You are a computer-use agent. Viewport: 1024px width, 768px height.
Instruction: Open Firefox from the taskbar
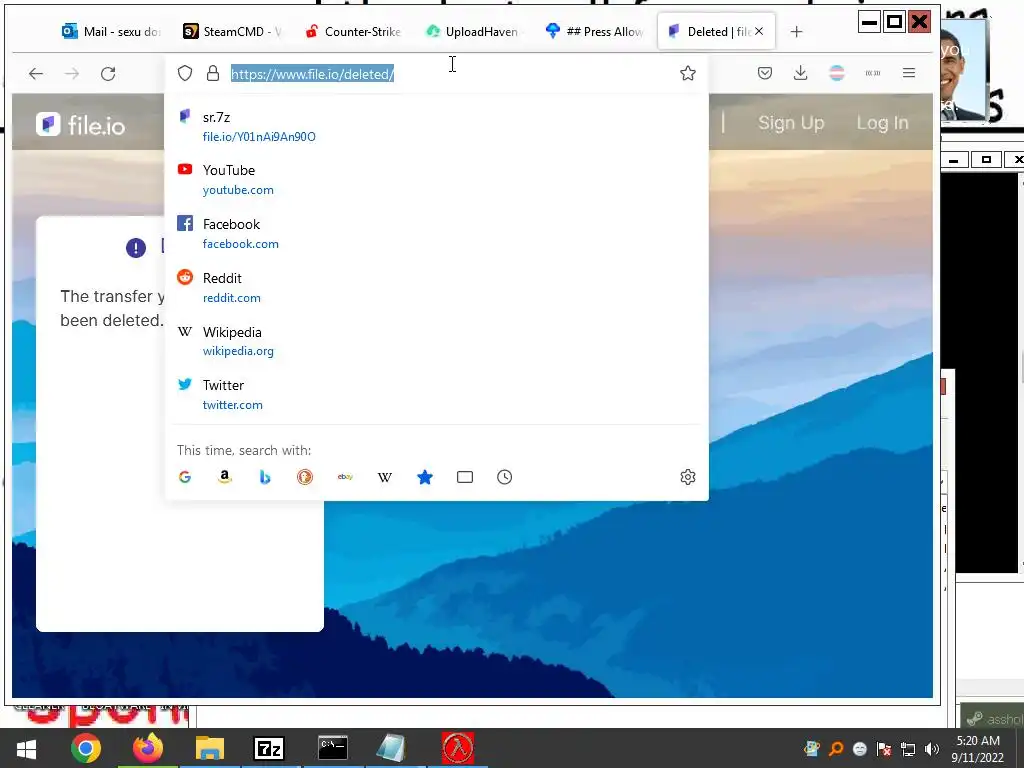(148, 748)
